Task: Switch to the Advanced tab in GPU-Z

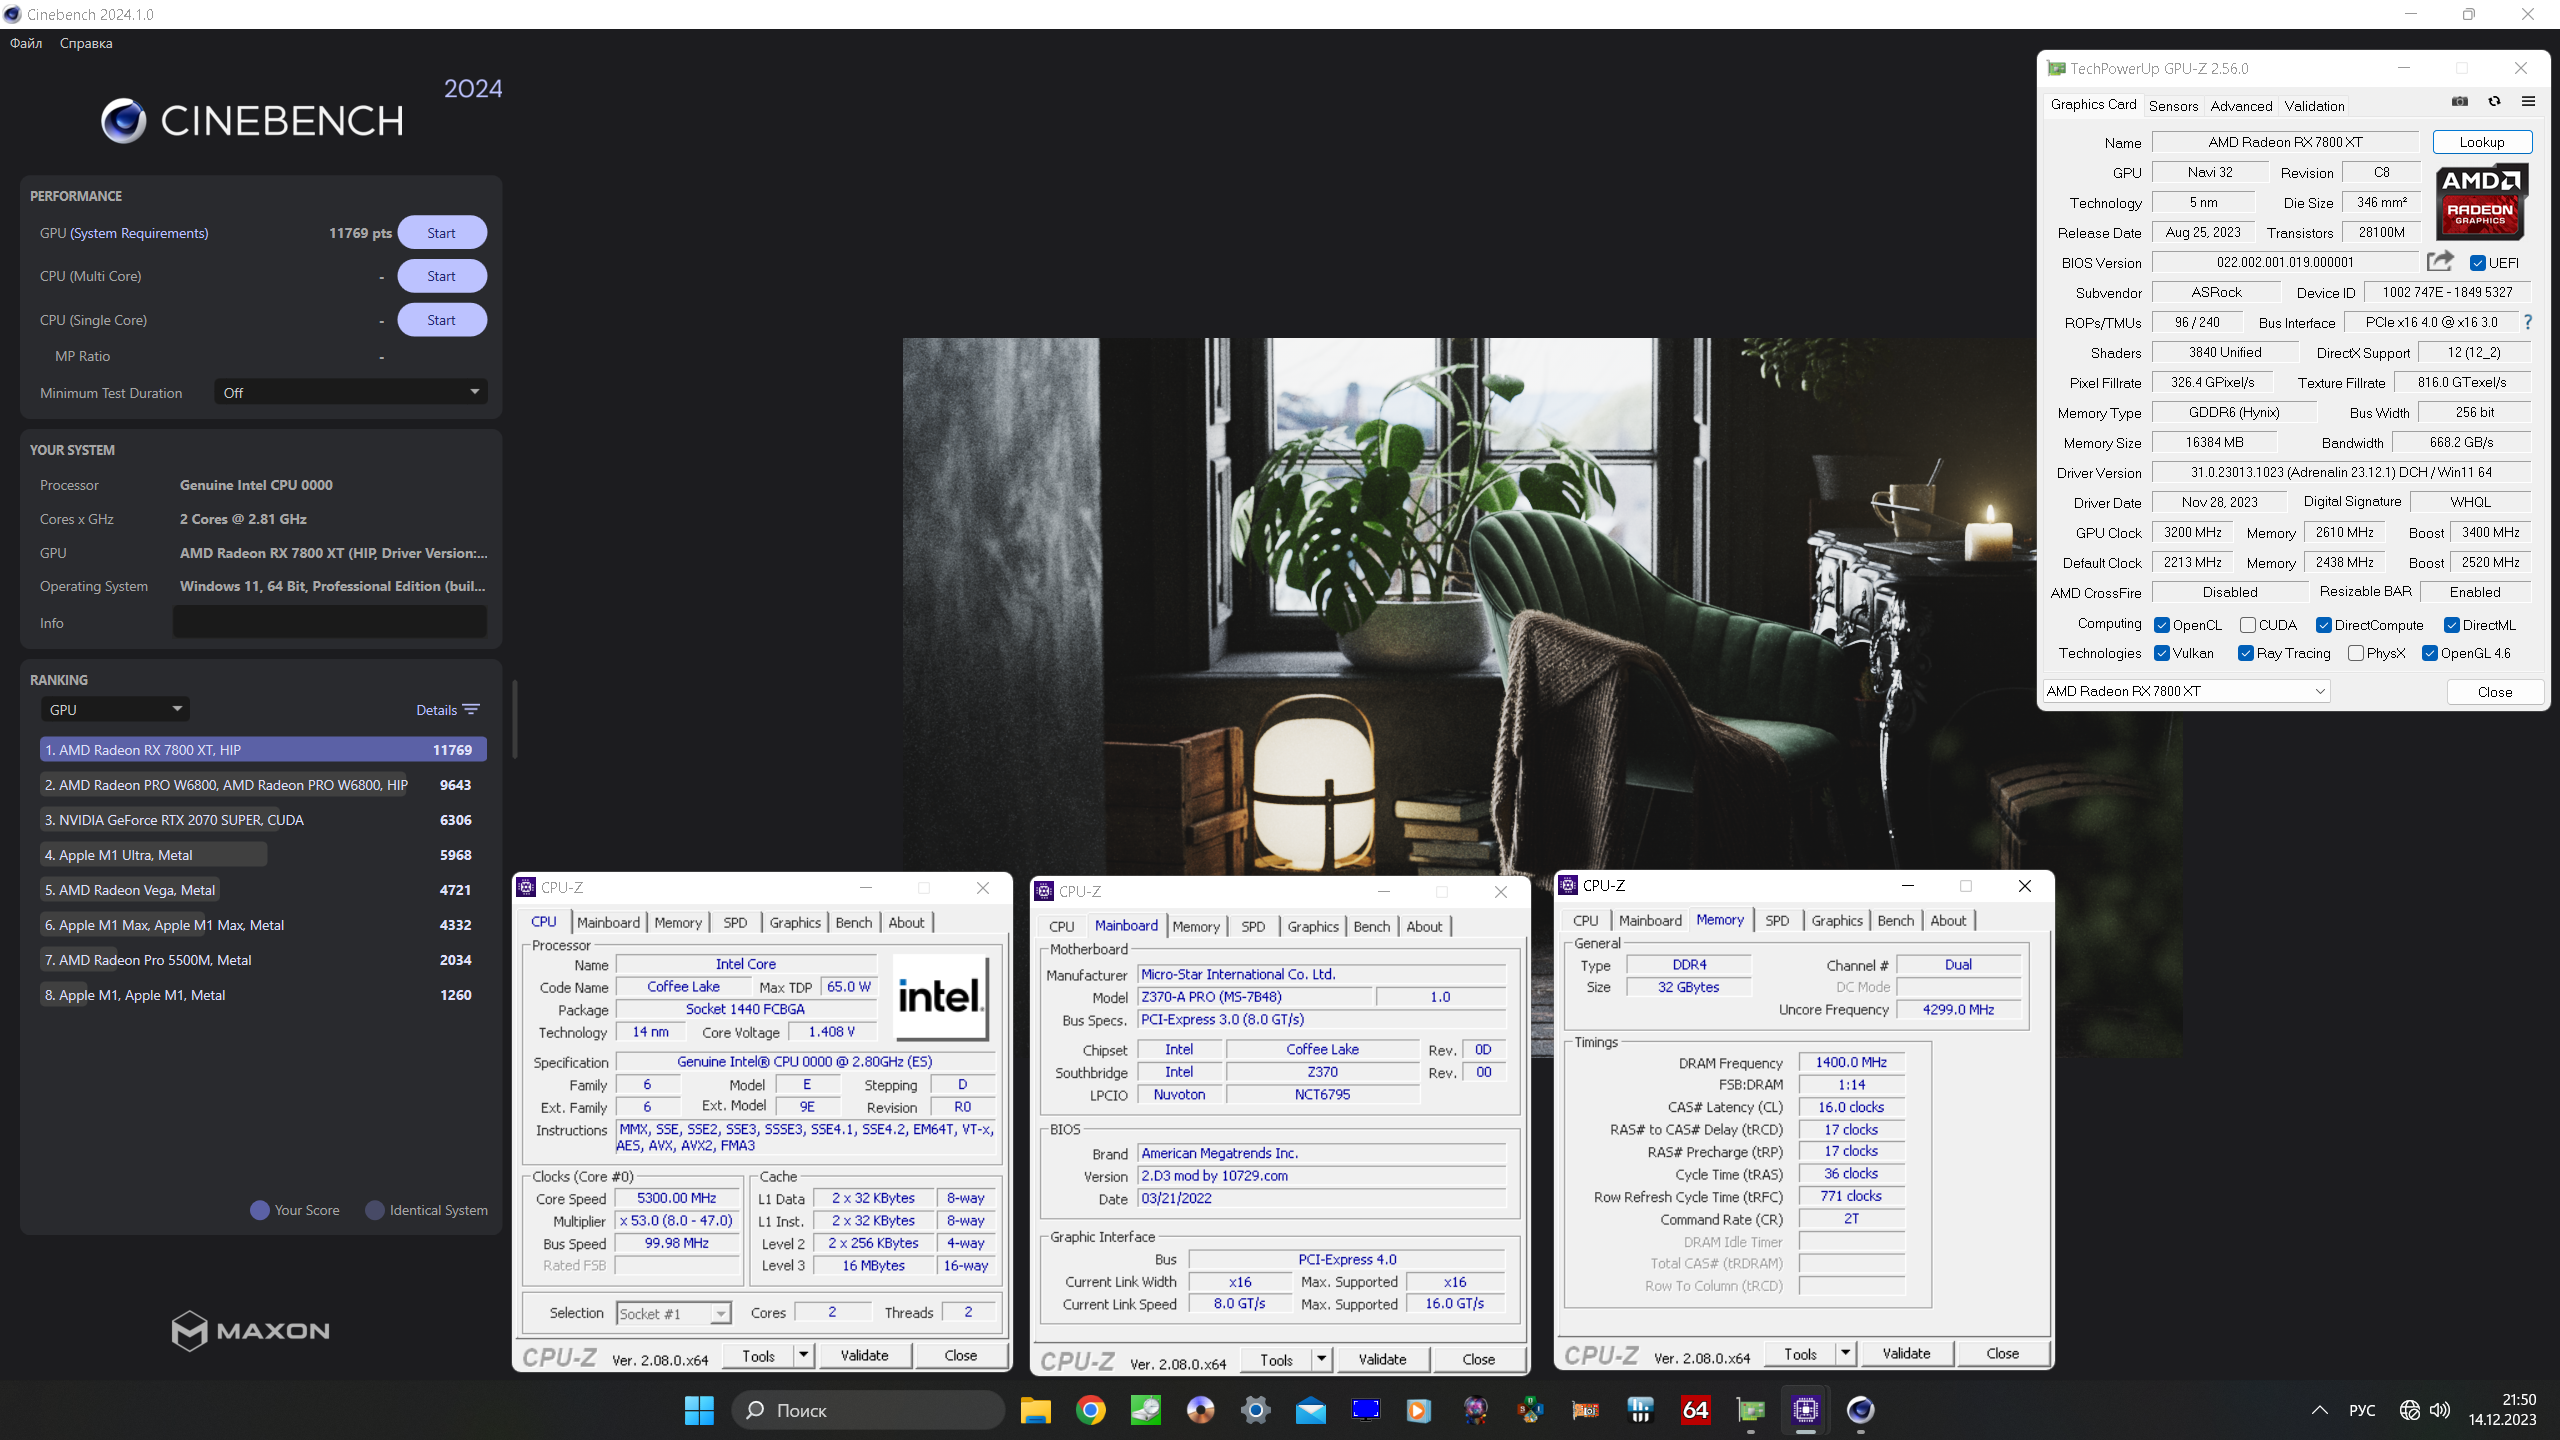Action: (x=2241, y=106)
